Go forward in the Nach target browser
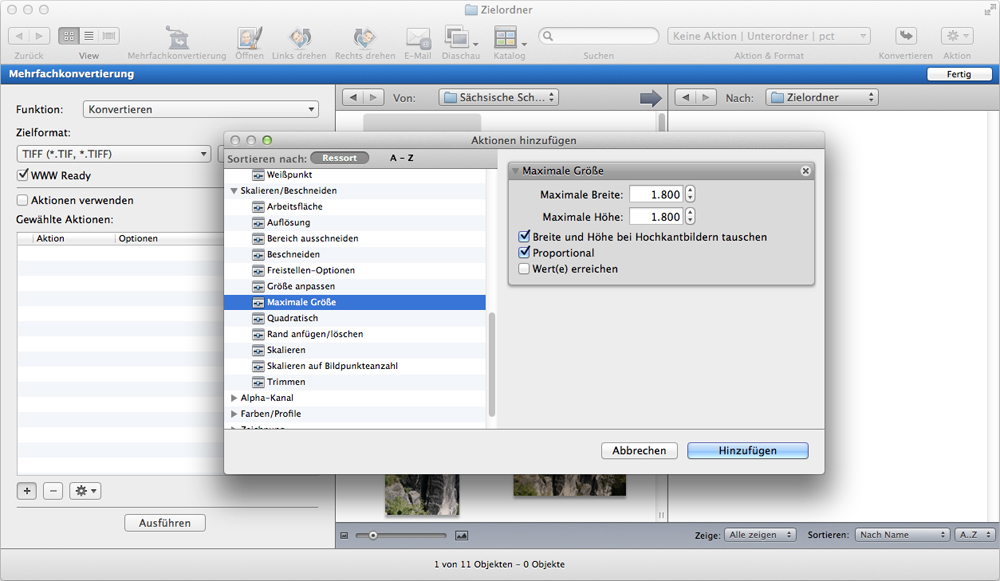1000x581 pixels. click(705, 98)
